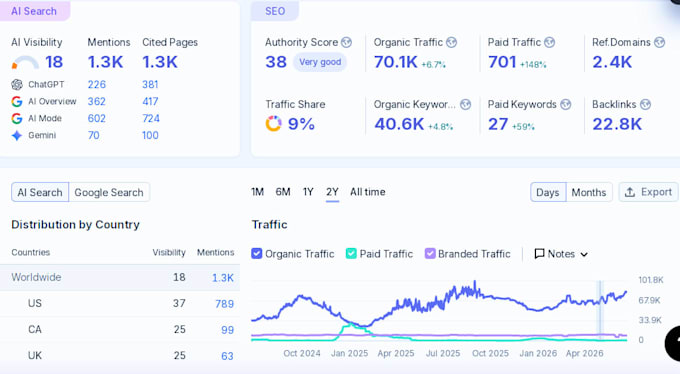Open UK mentions value 63
Viewport: 680px width, 374px height.
(227, 356)
